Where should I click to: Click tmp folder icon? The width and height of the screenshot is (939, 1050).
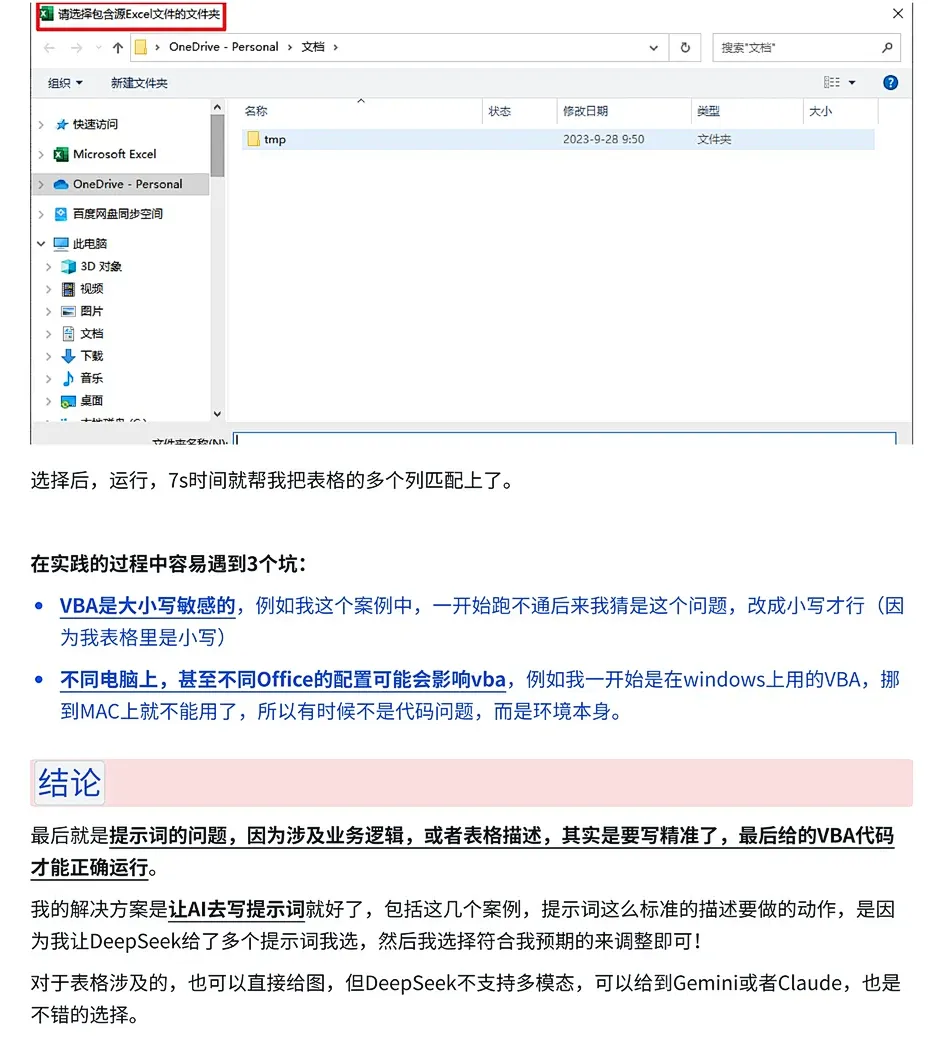(253, 139)
